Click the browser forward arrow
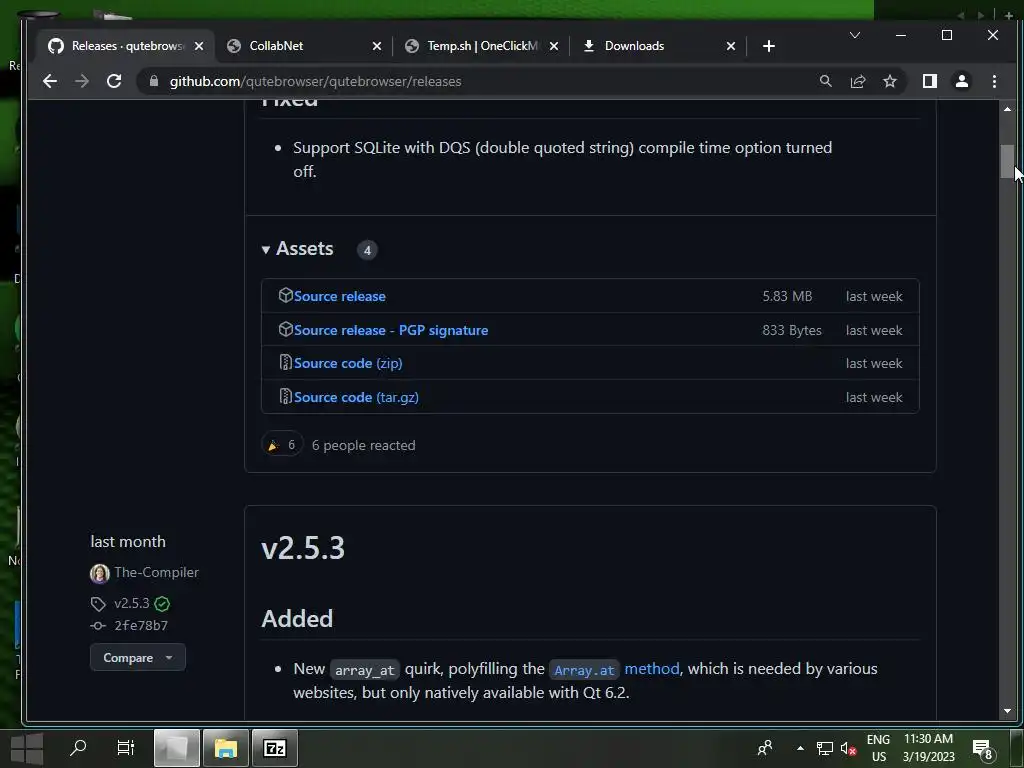Image resolution: width=1024 pixels, height=768 pixels. tap(82, 81)
